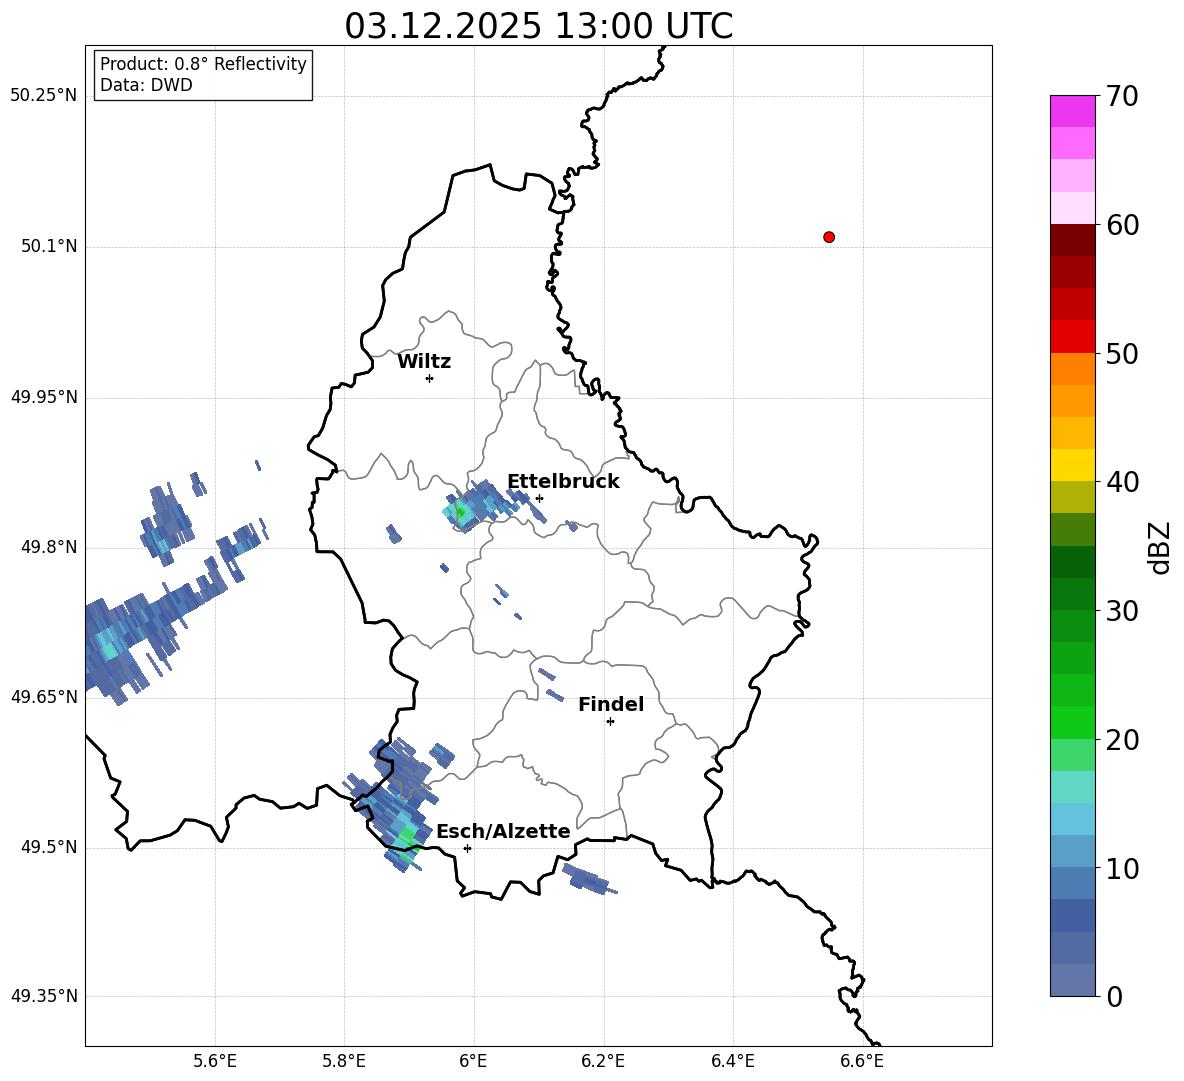Click the Ettelbruck city label

pos(563,482)
